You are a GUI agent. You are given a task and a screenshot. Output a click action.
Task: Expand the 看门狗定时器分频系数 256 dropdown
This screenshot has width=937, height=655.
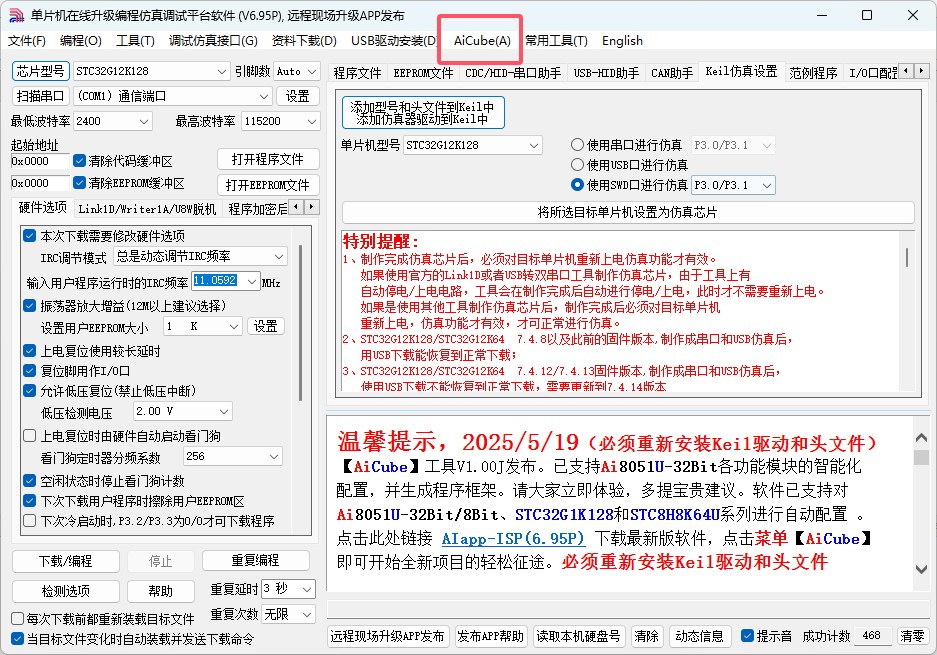[x=232, y=457]
